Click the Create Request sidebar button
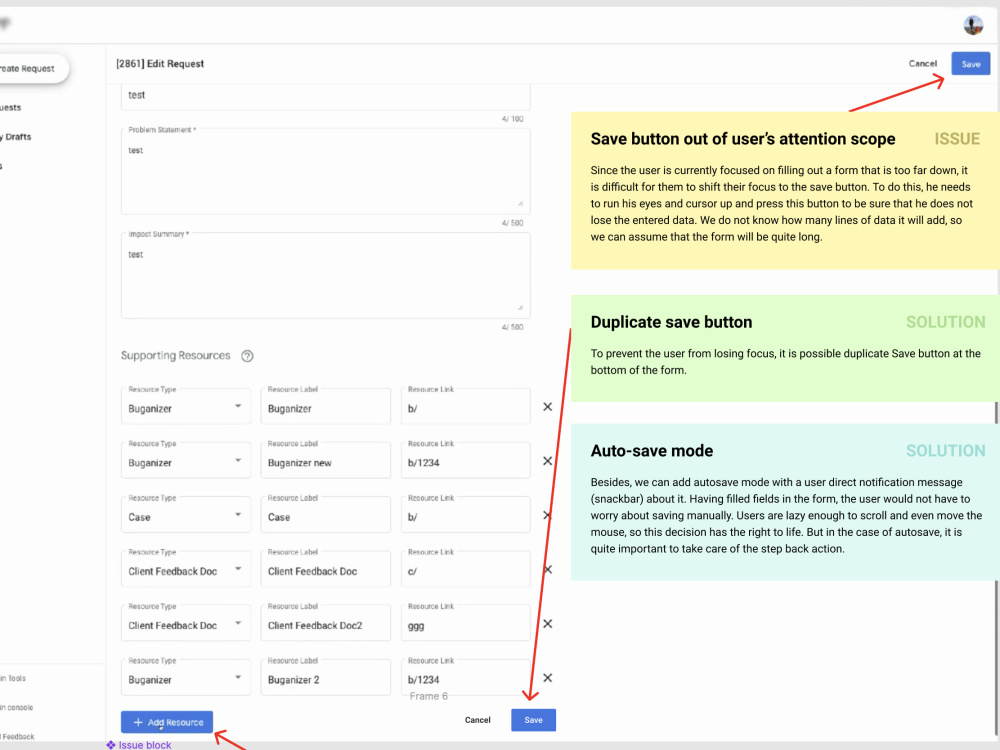1000x750 pixels. point(34,69)
